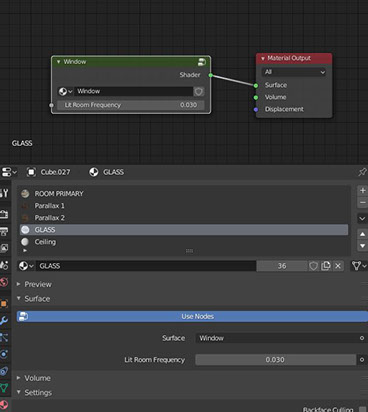The image size is (368, 412).
Task: Click the GLASS material name field
Action: click(x=146, y=266)
